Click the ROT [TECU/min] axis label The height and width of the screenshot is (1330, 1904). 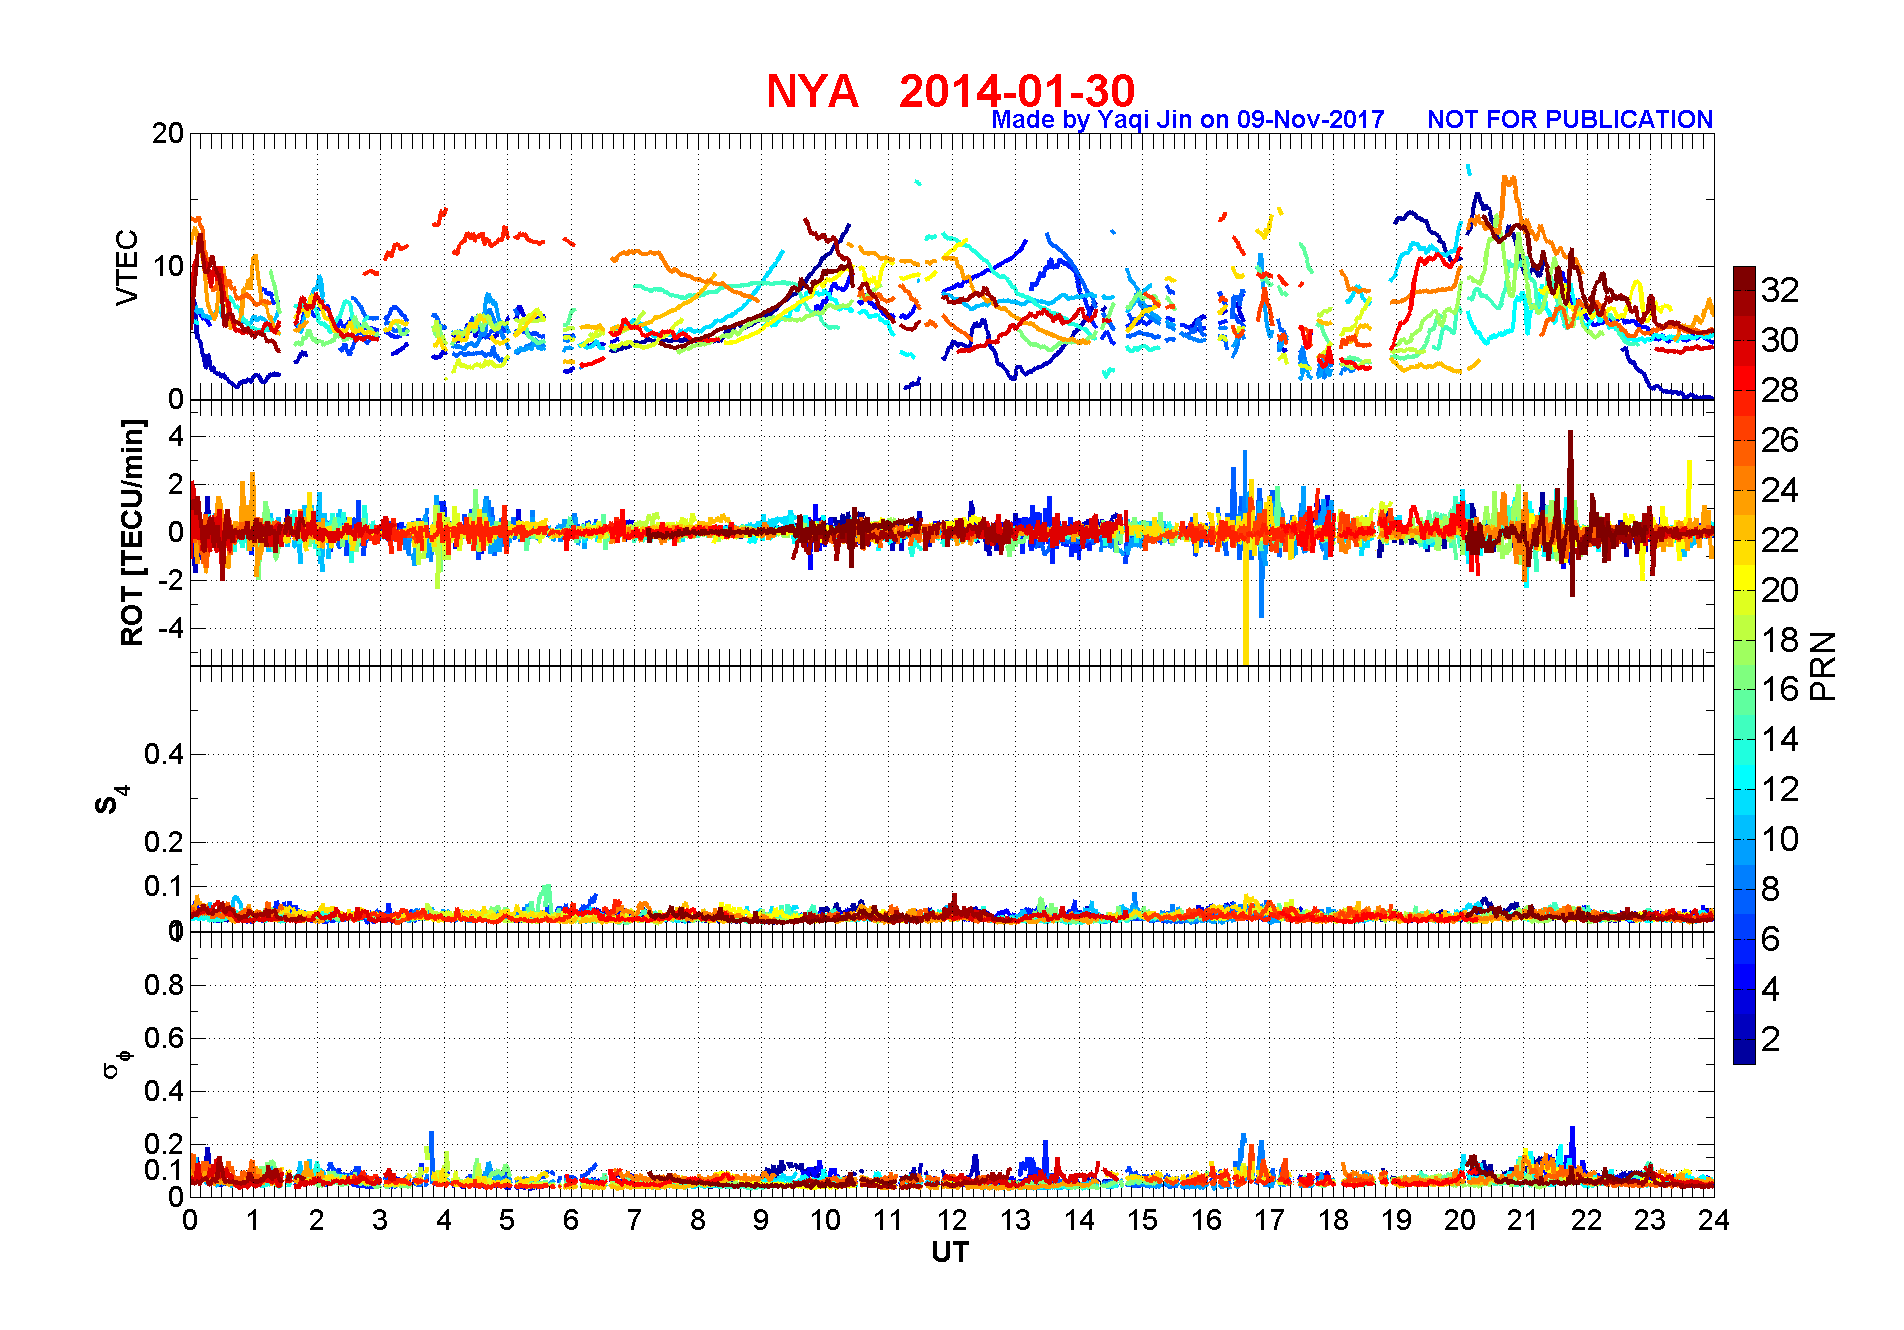click(x=131, y=533)
